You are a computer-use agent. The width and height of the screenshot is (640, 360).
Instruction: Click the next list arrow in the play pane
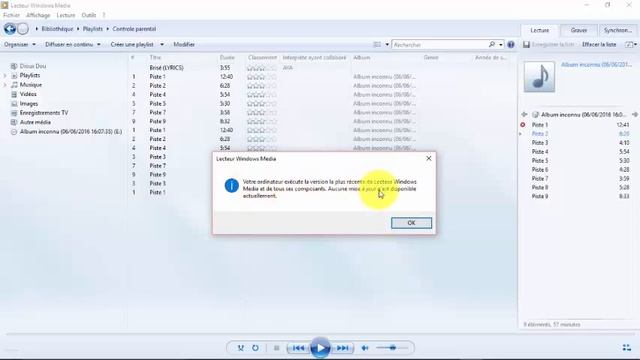635,115
